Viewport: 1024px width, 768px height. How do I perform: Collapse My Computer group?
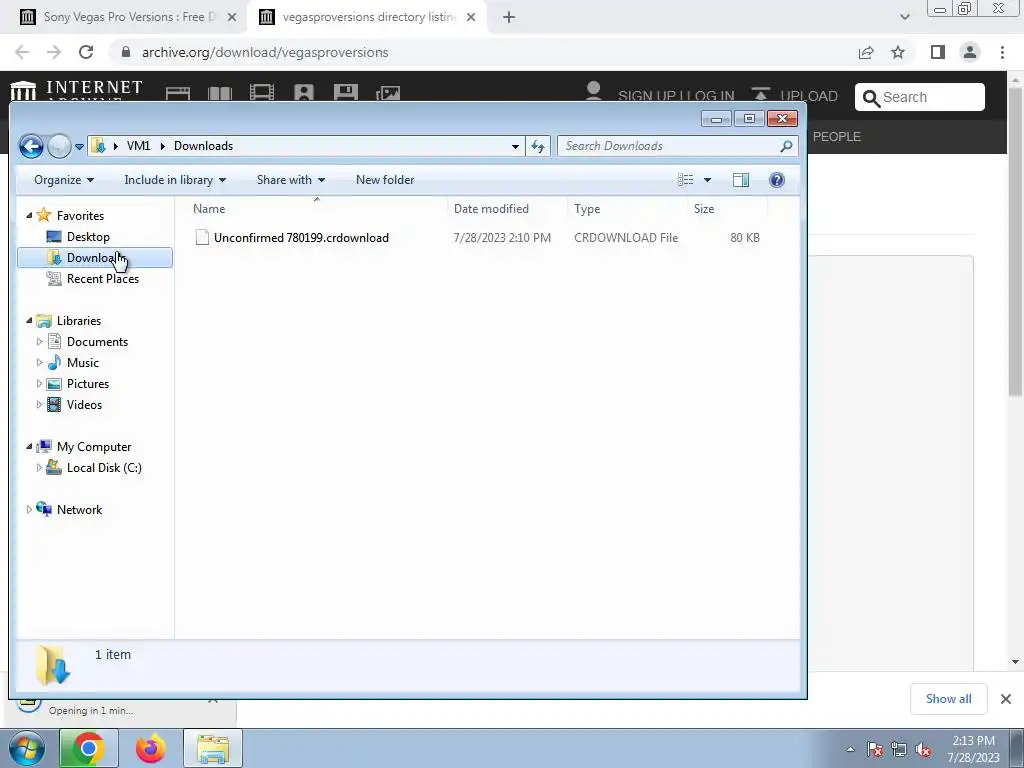[29, 447]
